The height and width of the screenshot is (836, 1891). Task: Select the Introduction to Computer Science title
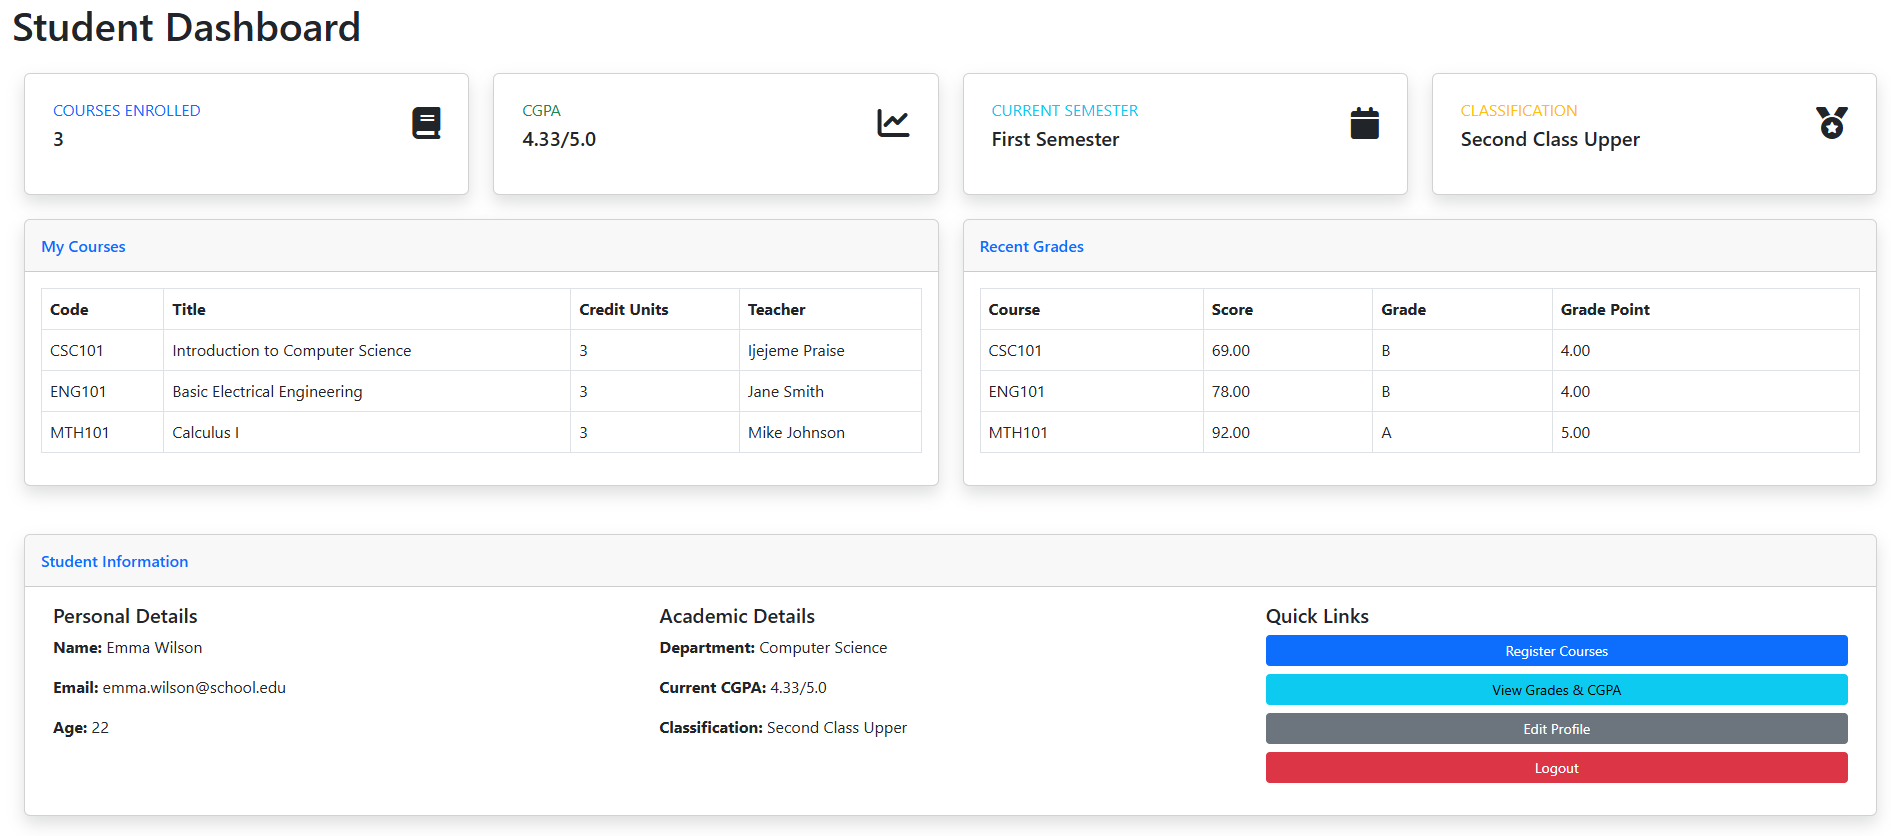pos(291,350)
